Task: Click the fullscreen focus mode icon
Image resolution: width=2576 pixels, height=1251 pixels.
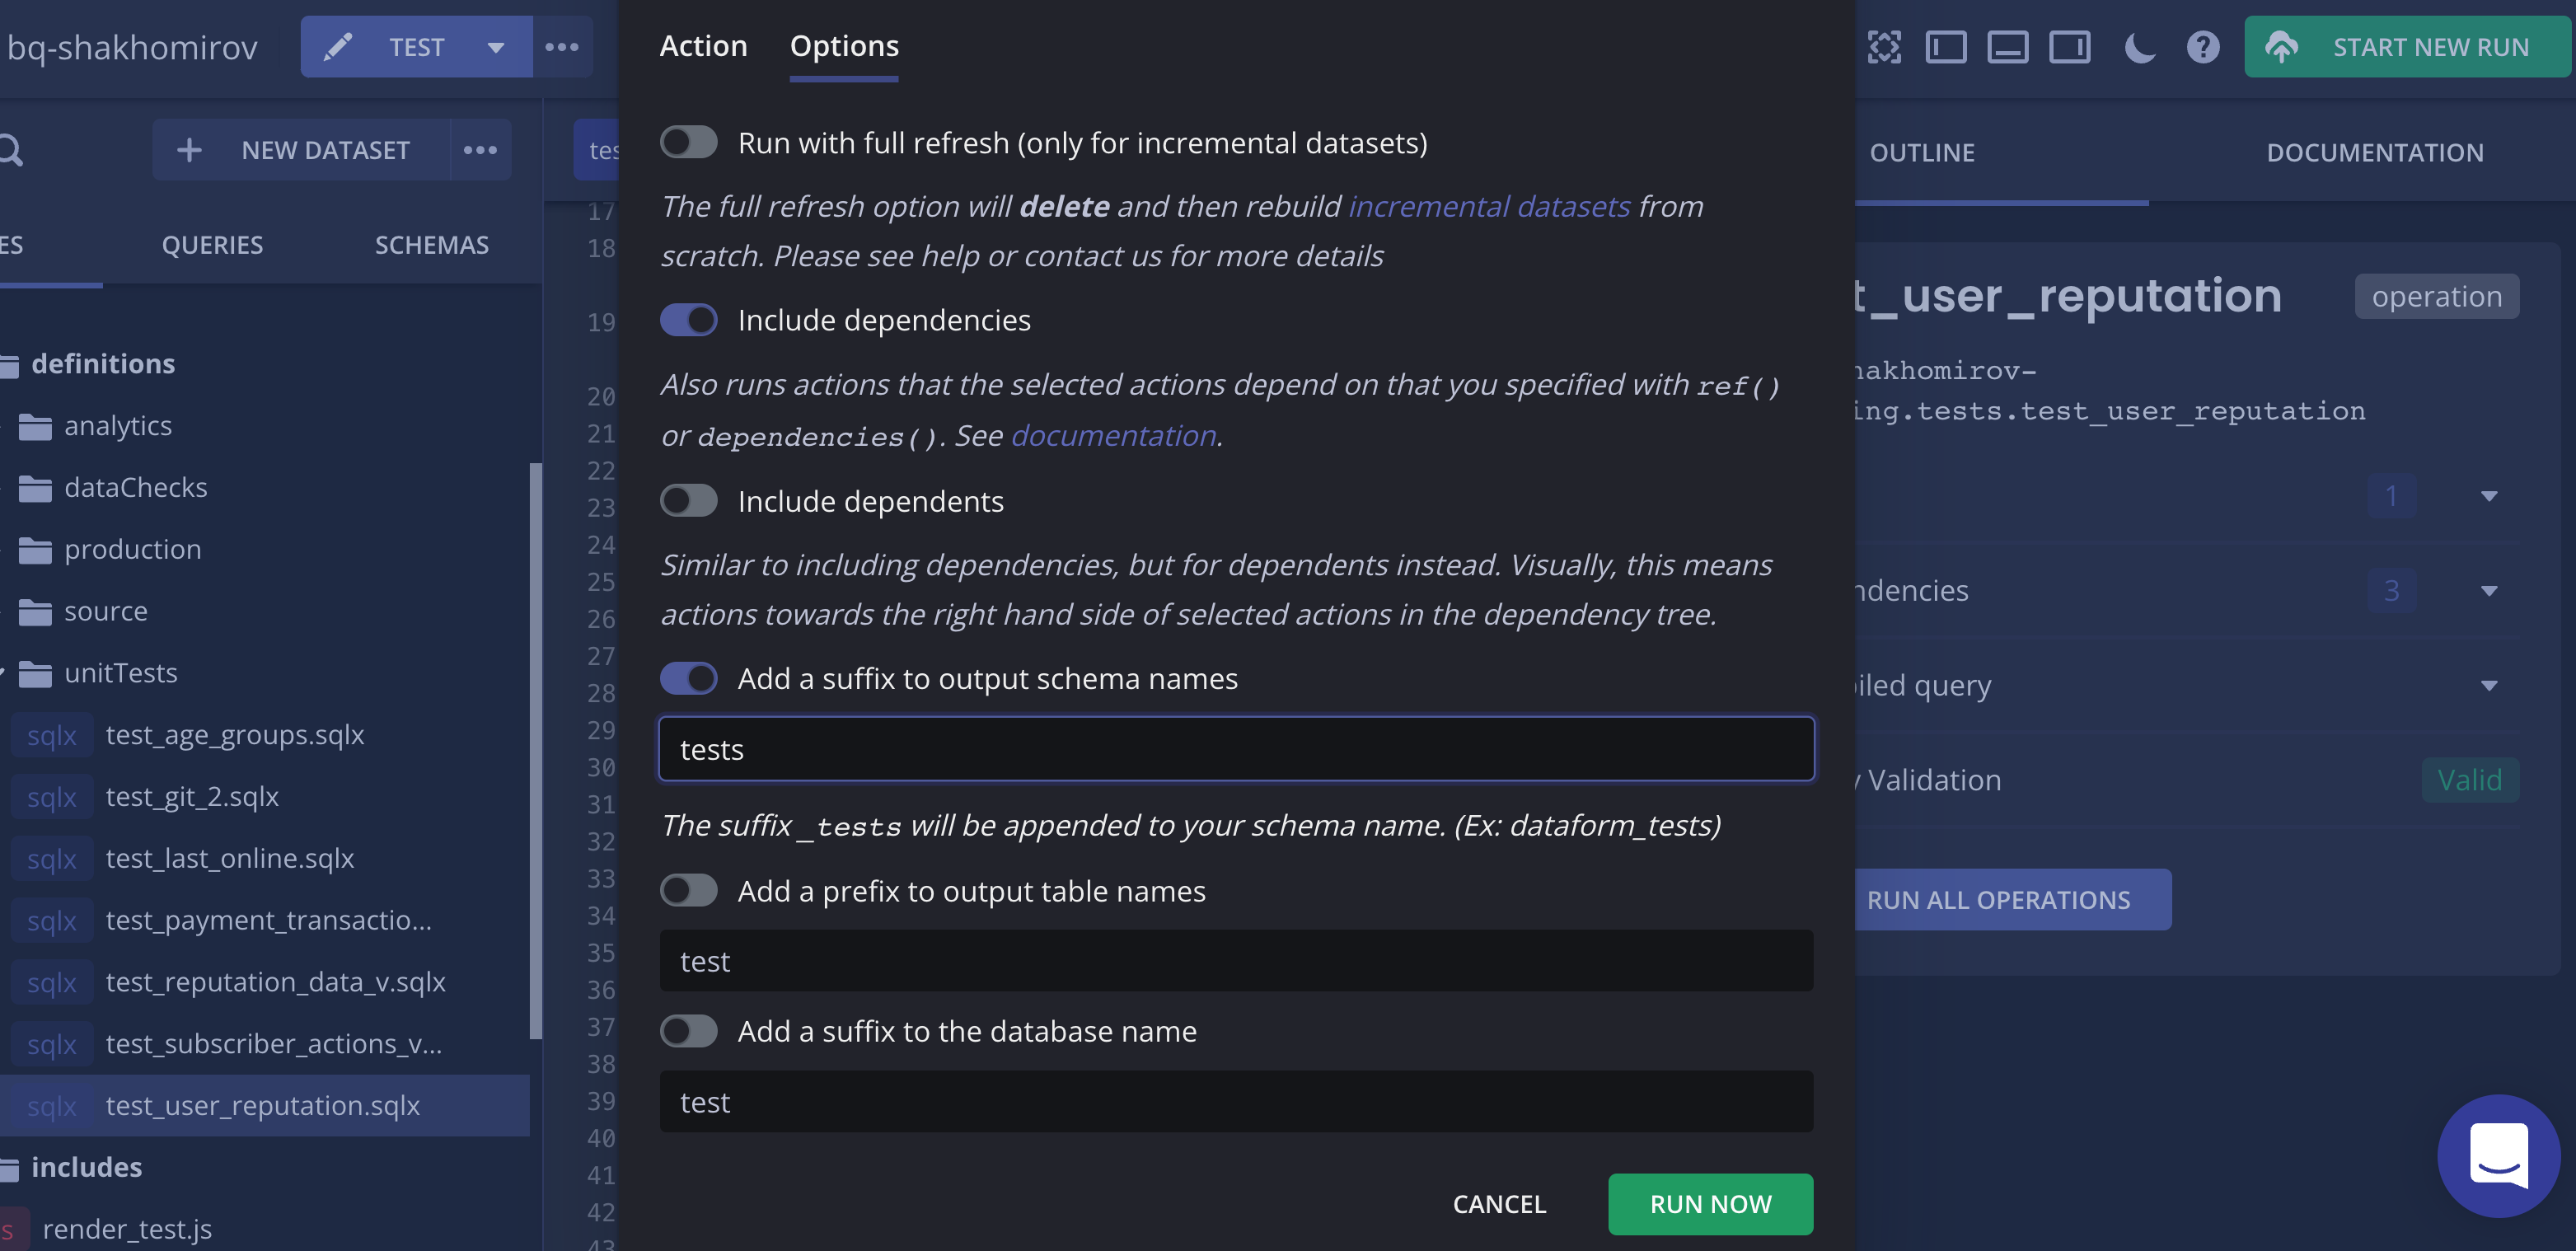Action: [x=1884, y=47]
